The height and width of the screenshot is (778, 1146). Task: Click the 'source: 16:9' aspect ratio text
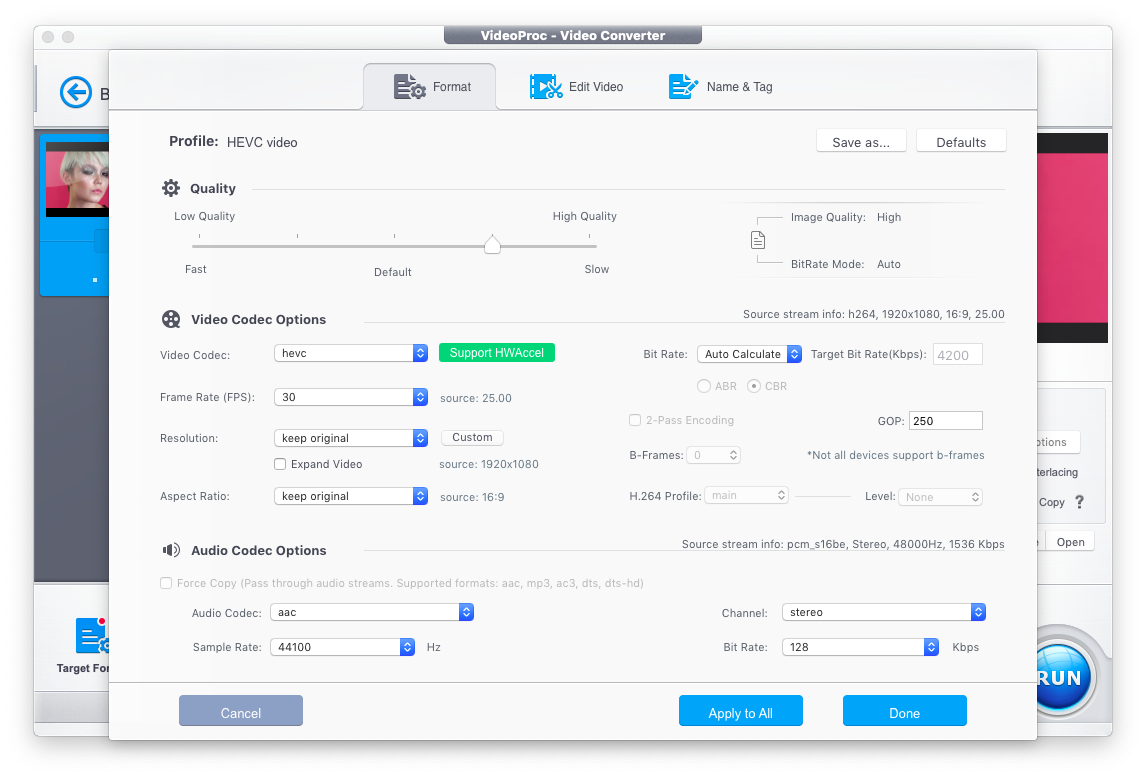[472, 497]
